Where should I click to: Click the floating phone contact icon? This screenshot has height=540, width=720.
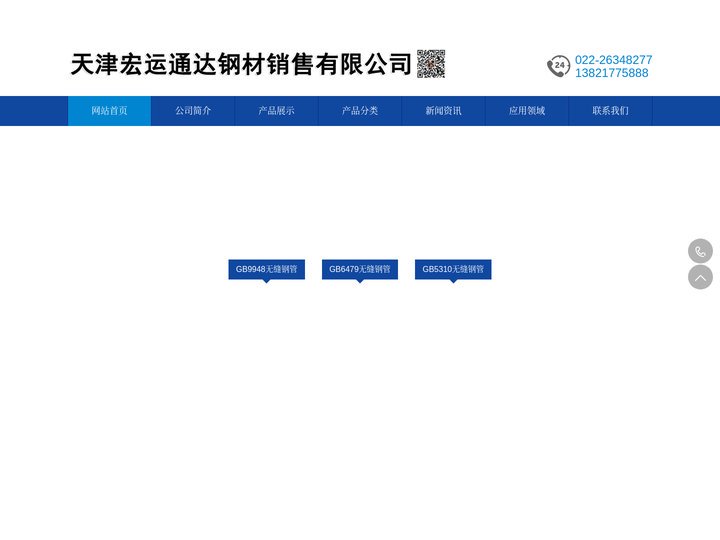(700, 251)
